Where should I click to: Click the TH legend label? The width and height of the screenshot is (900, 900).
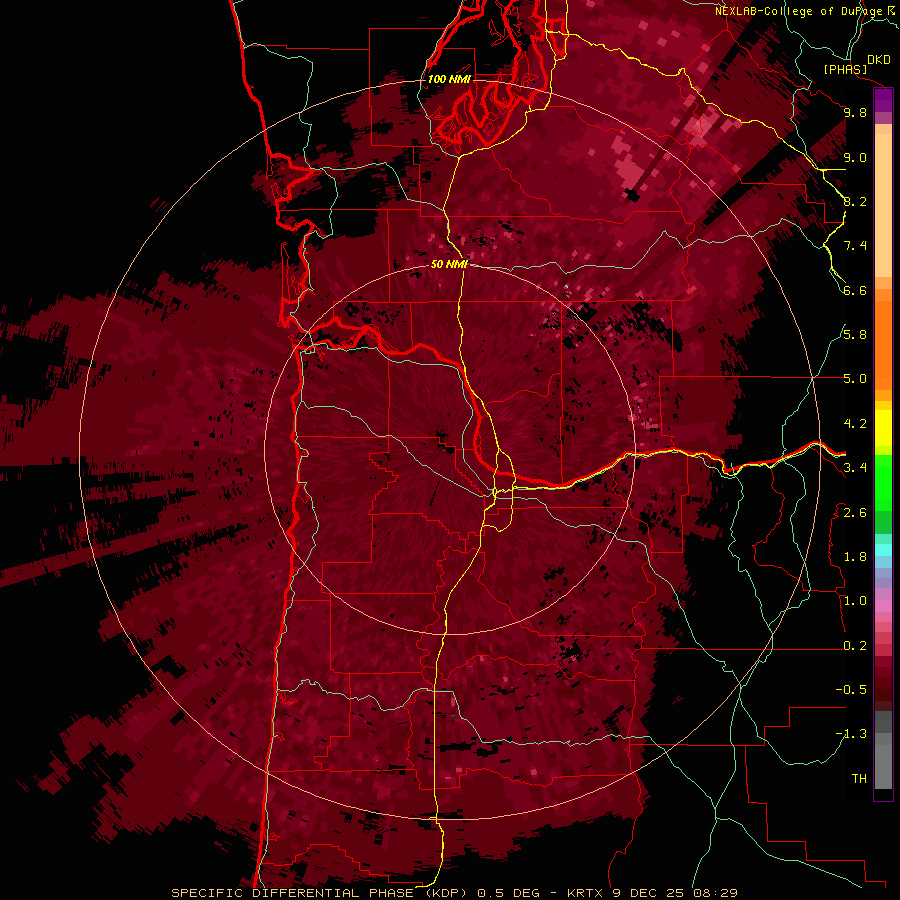(x=859, y=779)
